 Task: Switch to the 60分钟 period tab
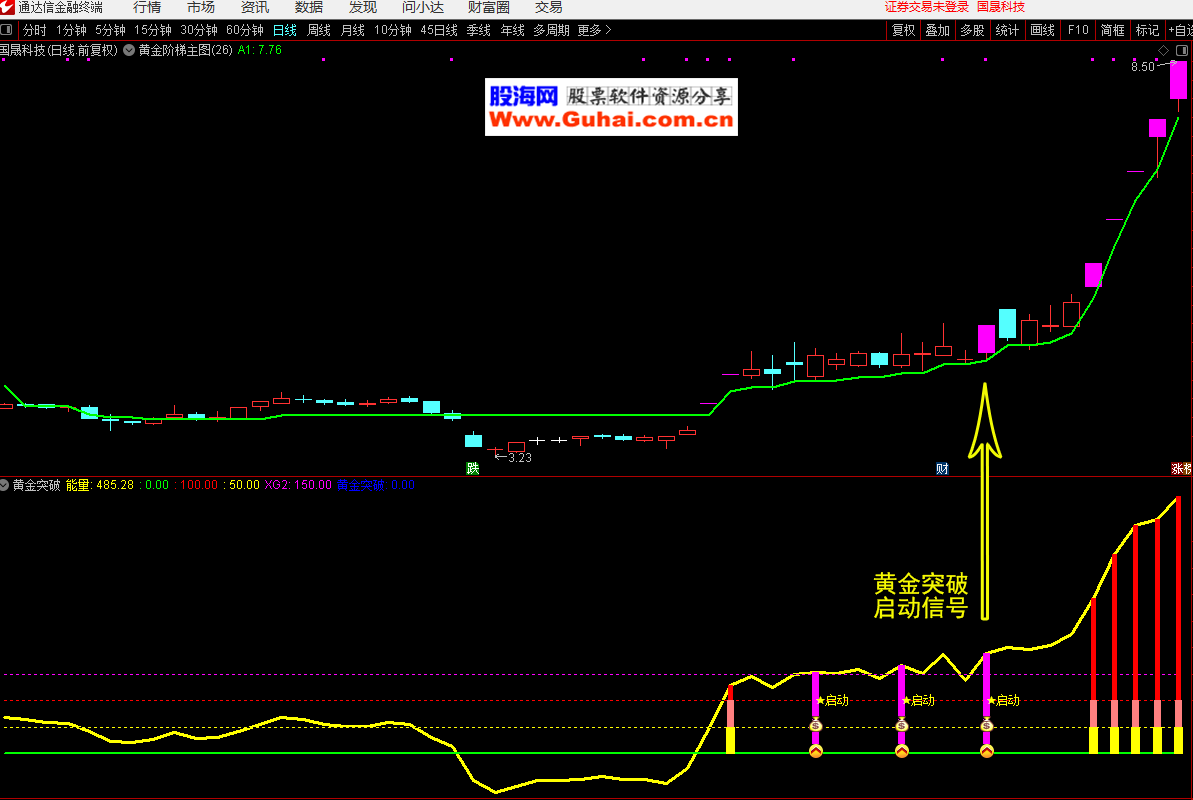(x=244, y=30)
